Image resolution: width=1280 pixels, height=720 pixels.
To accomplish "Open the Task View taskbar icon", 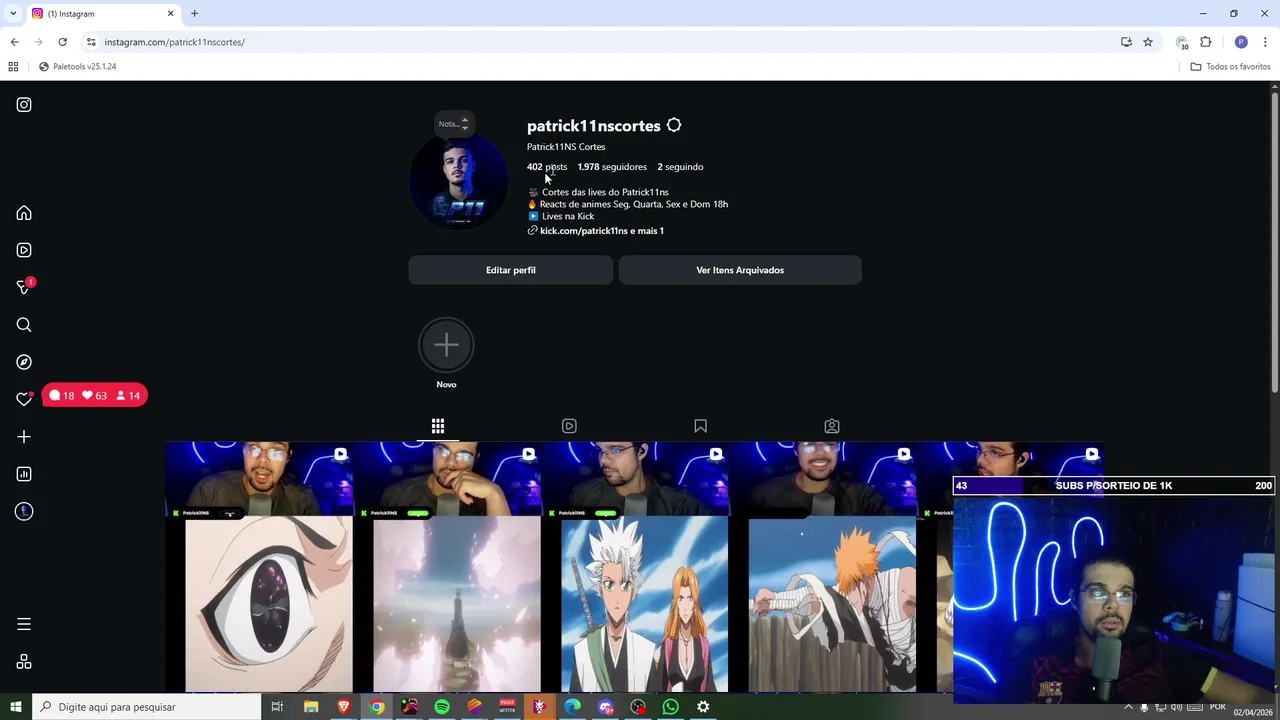I will [x=277, y=707].
